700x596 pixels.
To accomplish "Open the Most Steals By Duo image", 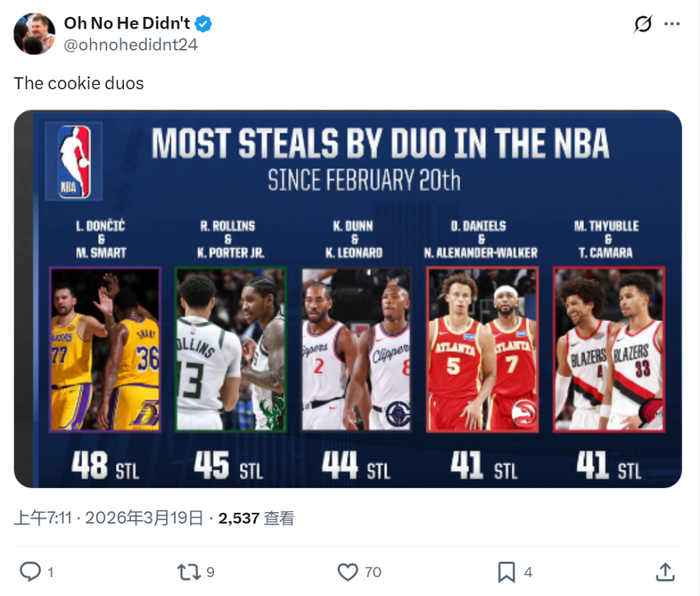I will (x=348, y=298).
